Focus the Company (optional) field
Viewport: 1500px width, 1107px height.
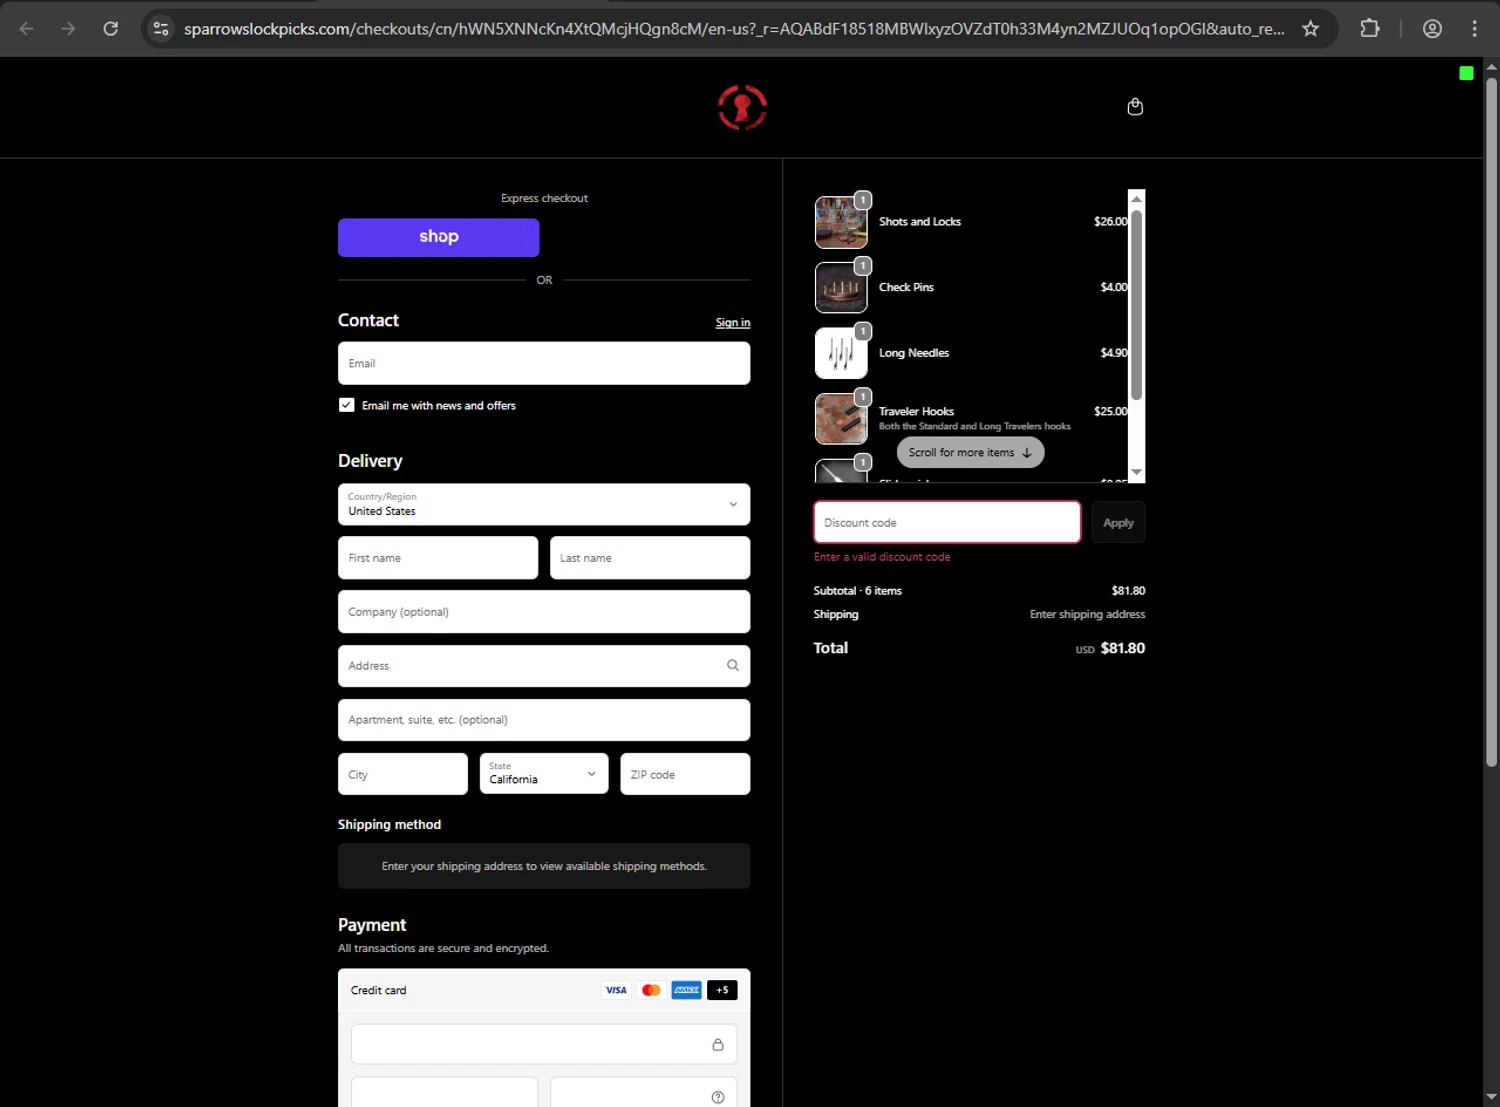(544, 612)
